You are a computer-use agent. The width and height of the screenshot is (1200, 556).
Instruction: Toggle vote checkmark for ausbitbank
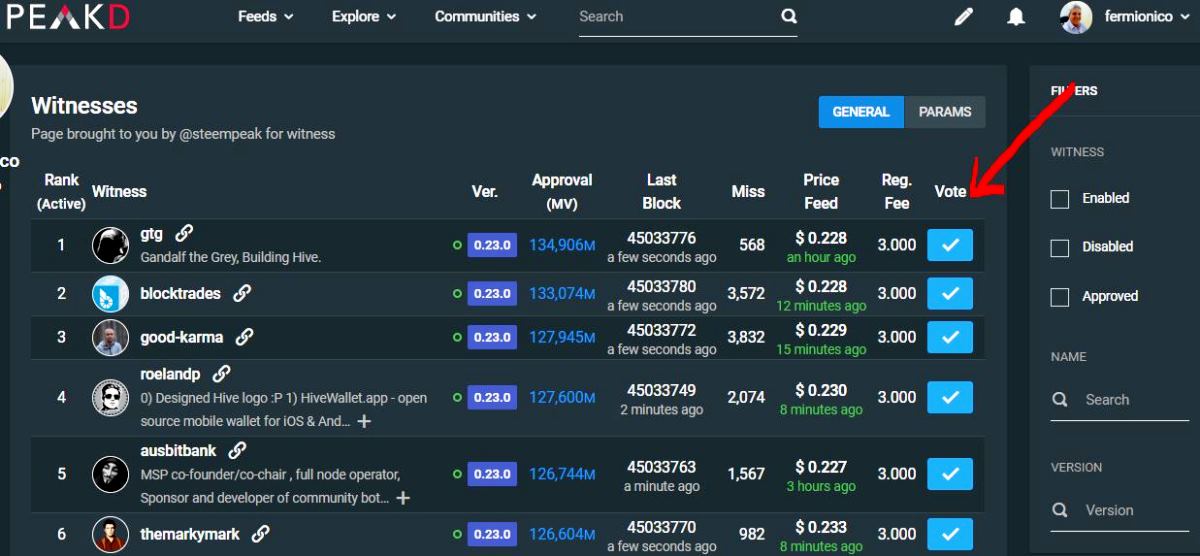[950, 474]
